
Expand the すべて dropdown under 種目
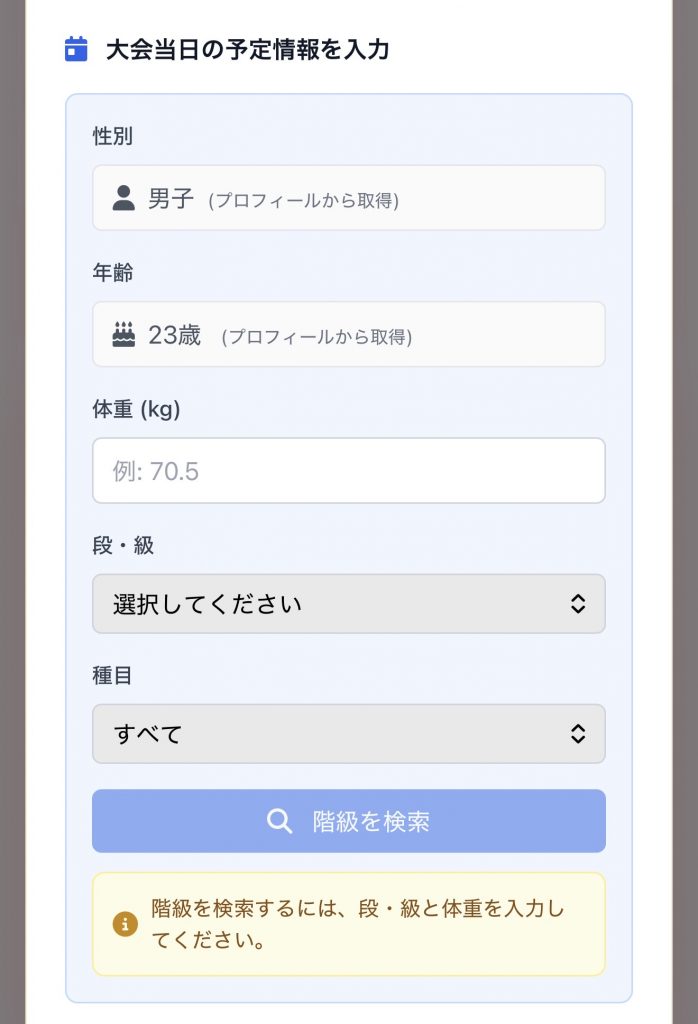coord(348,734)
